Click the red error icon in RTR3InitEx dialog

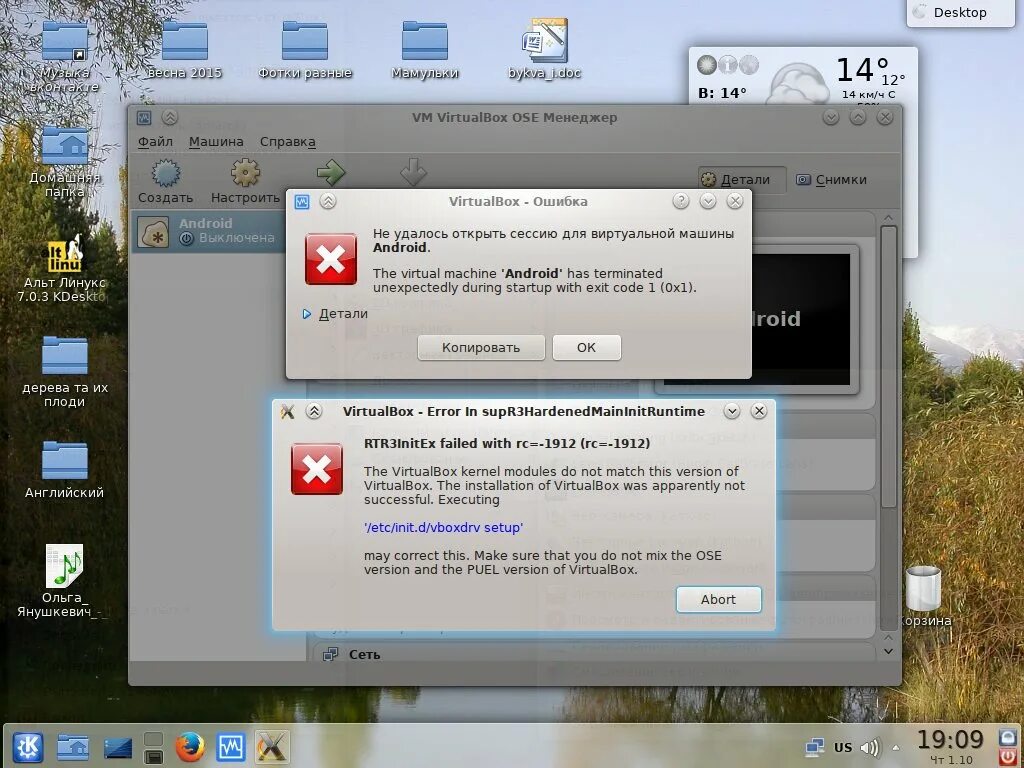pyautogui.click(x=317, y=469)
